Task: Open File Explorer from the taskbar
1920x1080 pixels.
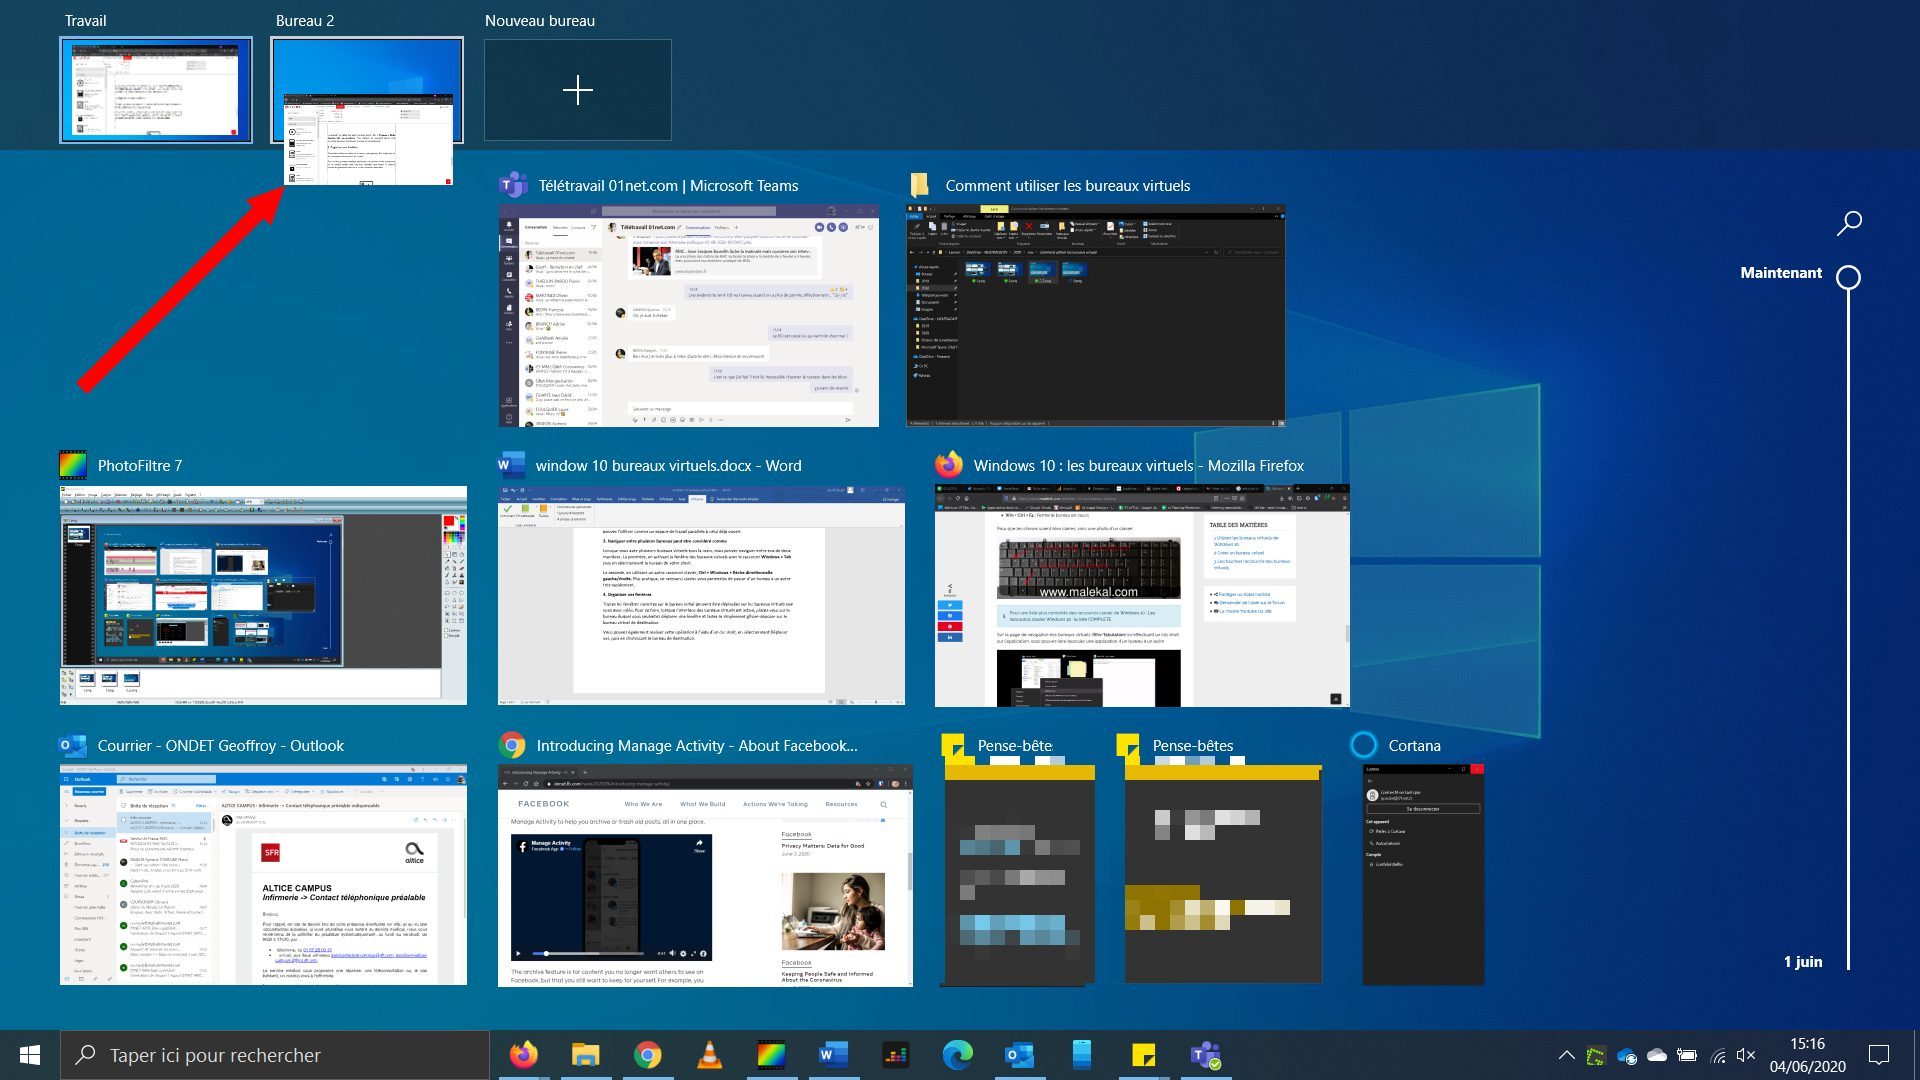Action: point(585,1055)
